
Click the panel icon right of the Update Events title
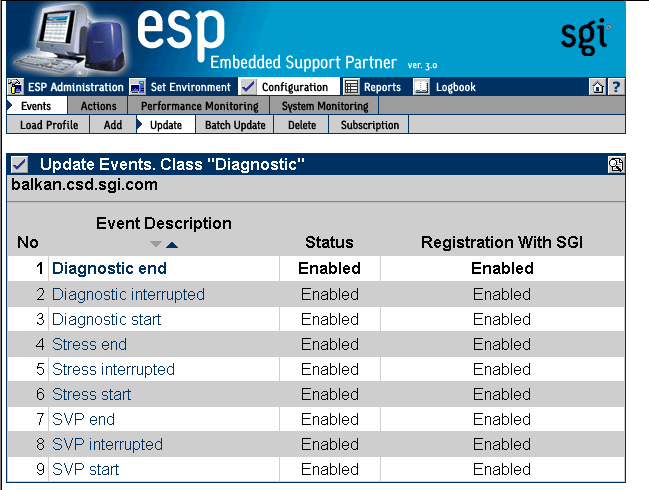tap(615, 165)
